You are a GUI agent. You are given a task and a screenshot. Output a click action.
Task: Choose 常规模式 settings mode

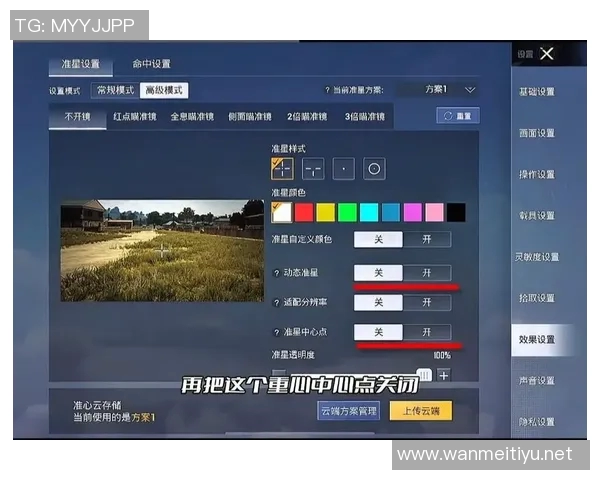(116, 91)
